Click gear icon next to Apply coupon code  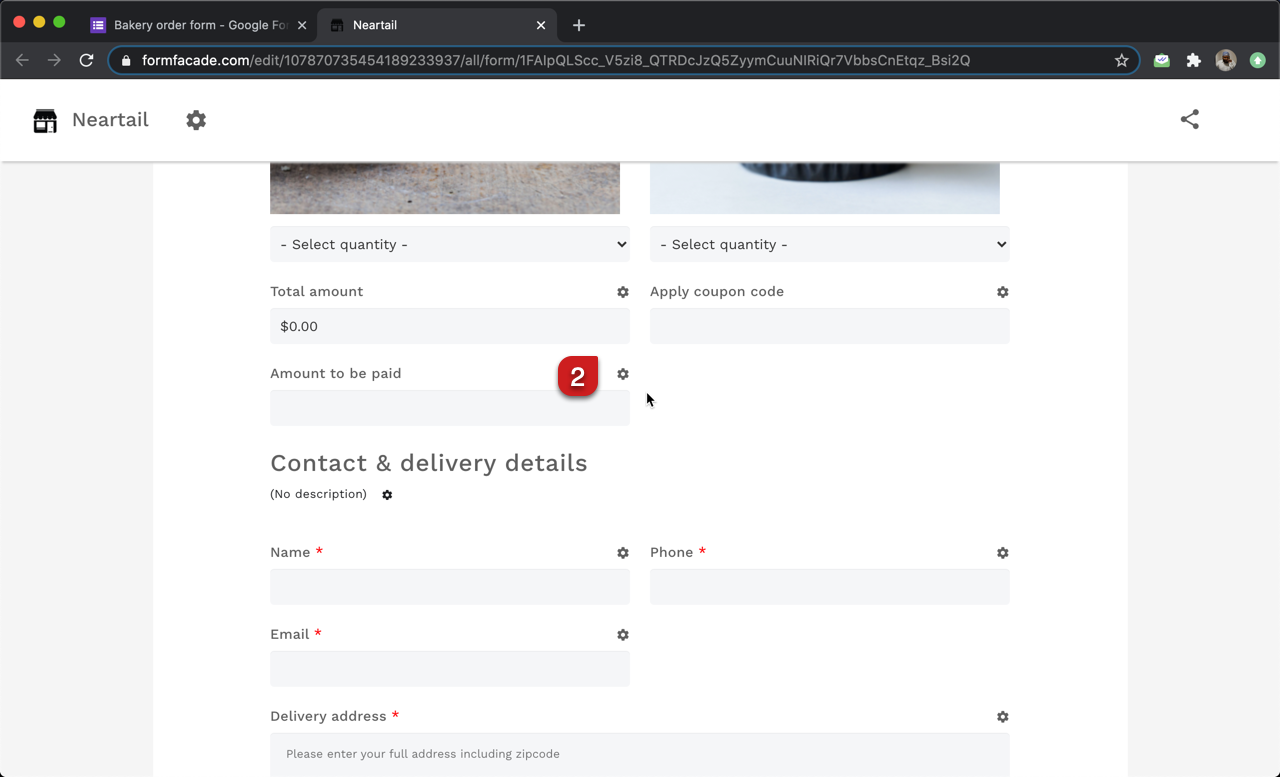1003,292
